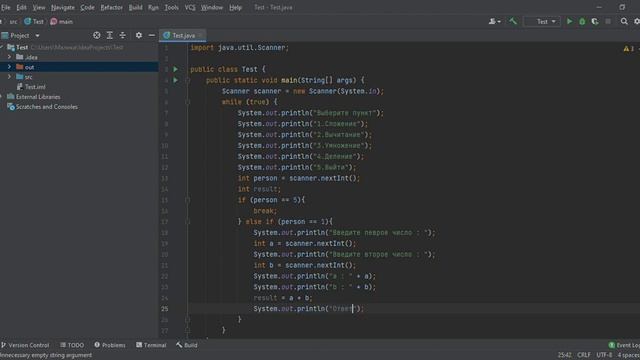Open the Event Log

click(624, 345)
